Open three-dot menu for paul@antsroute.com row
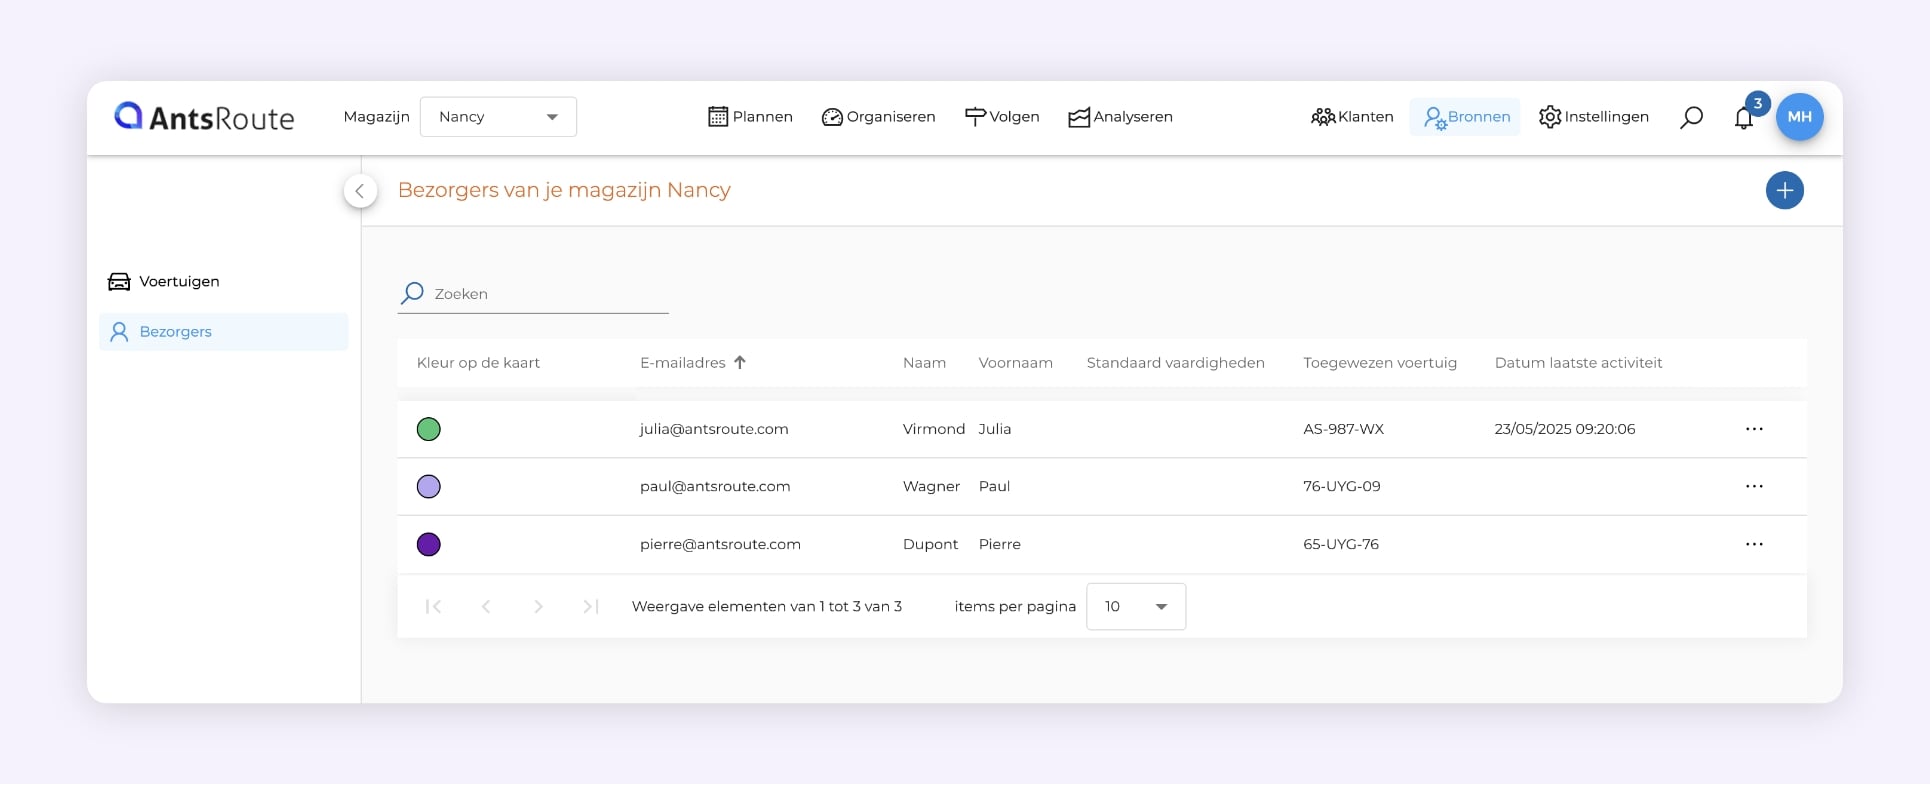The height and width of the screenshot is (785, 1930). [x=1754, y=486]
